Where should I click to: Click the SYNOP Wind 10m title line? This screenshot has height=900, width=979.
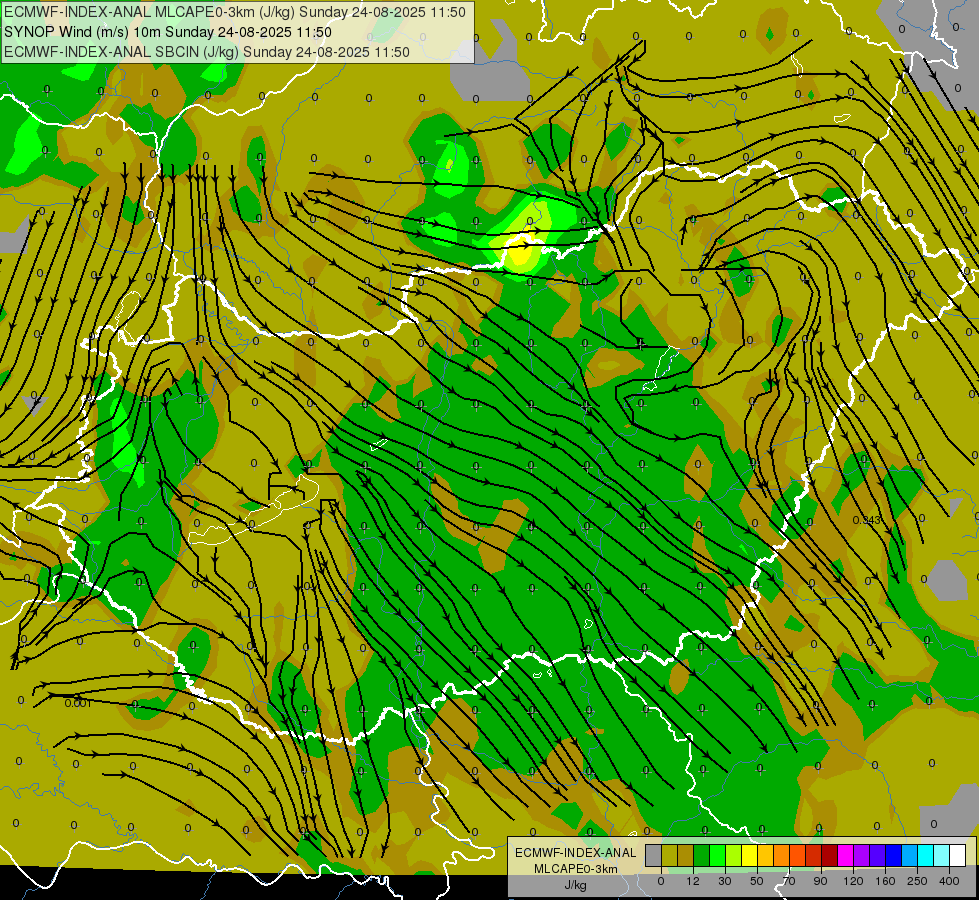coord(168,32)
